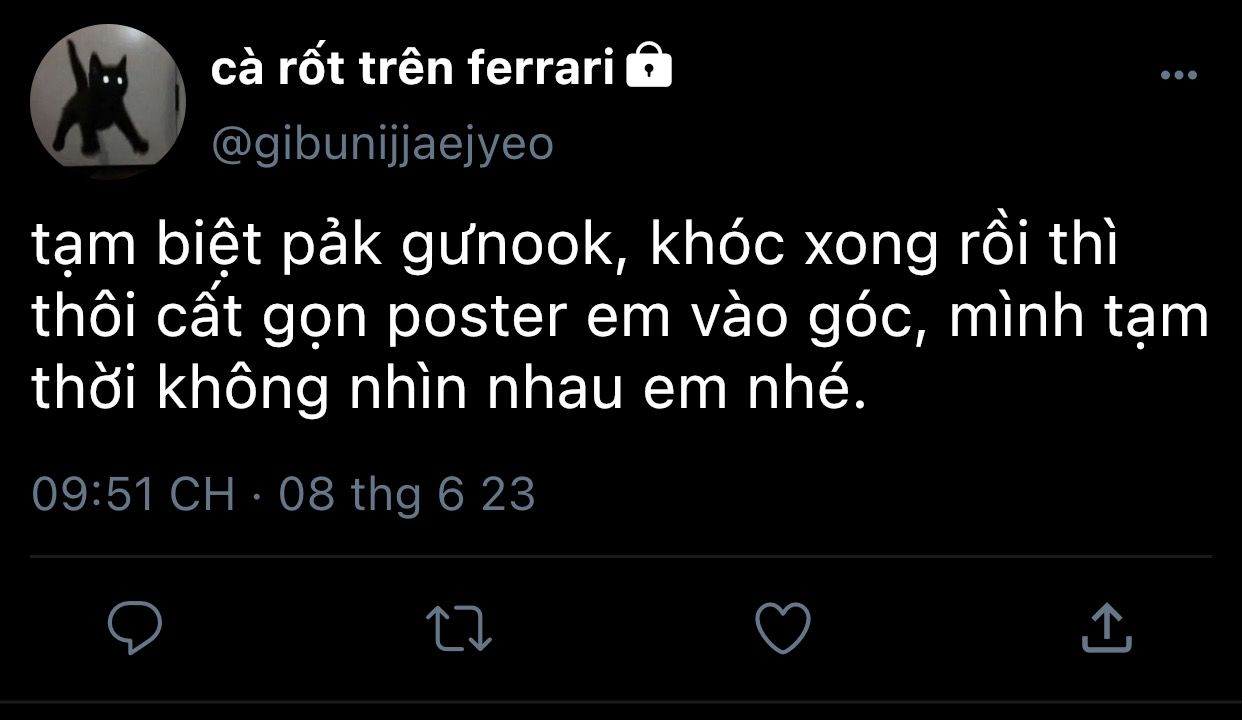This screenshot has width=1242, height=720.
Task: Click the retweet arrows icon
Action: click(459, 628)
